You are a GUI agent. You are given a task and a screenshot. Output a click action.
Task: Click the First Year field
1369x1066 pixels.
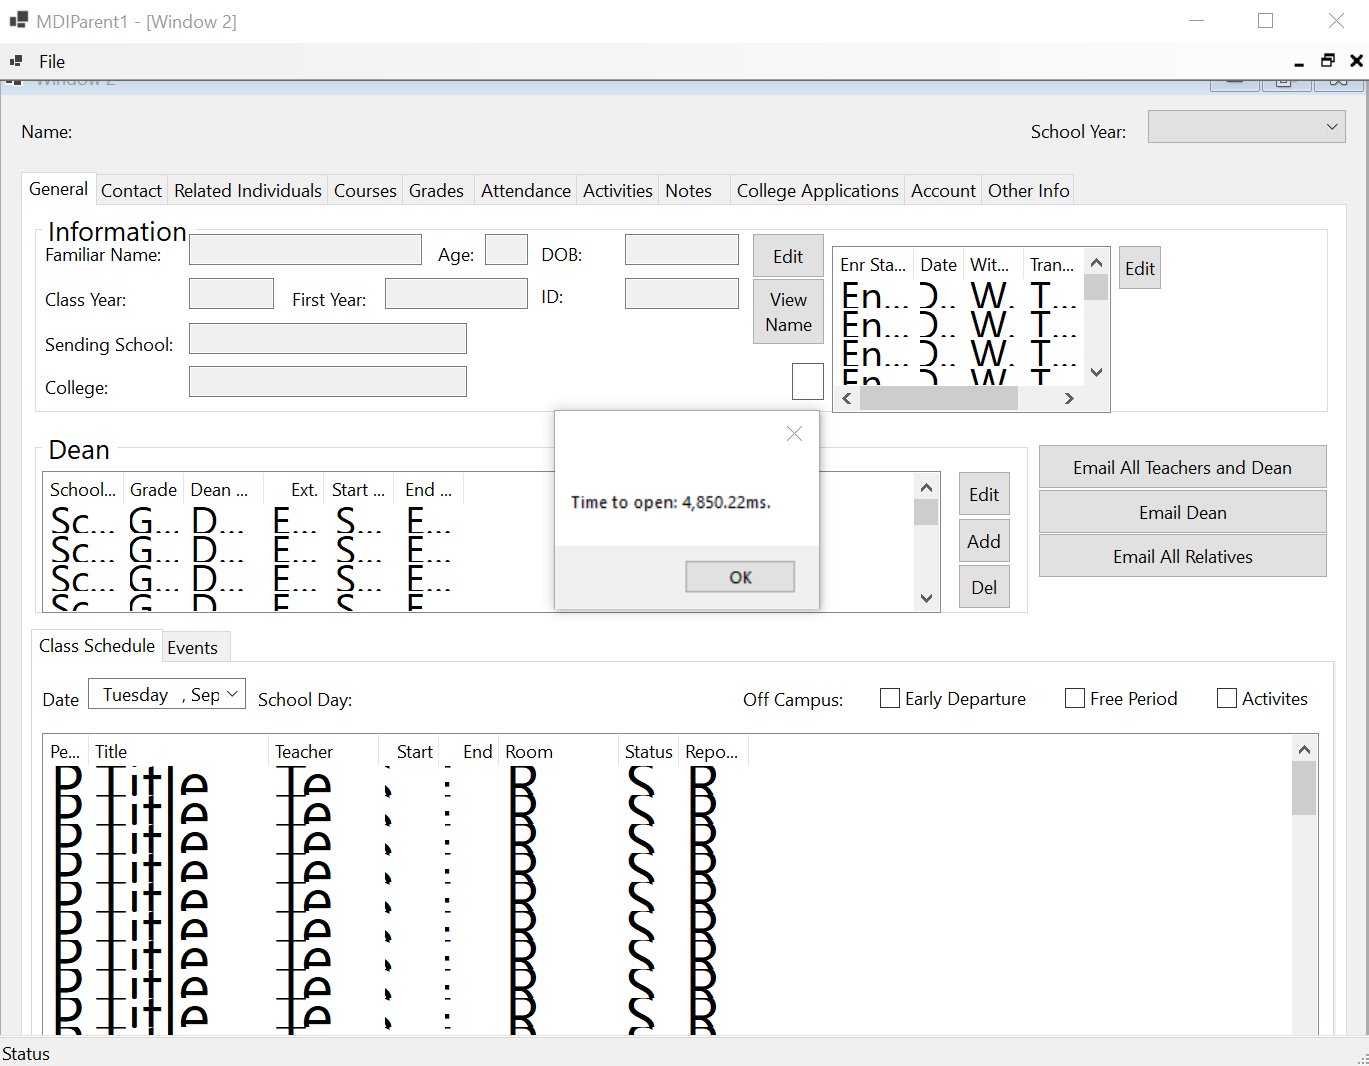tap(456, 294)
